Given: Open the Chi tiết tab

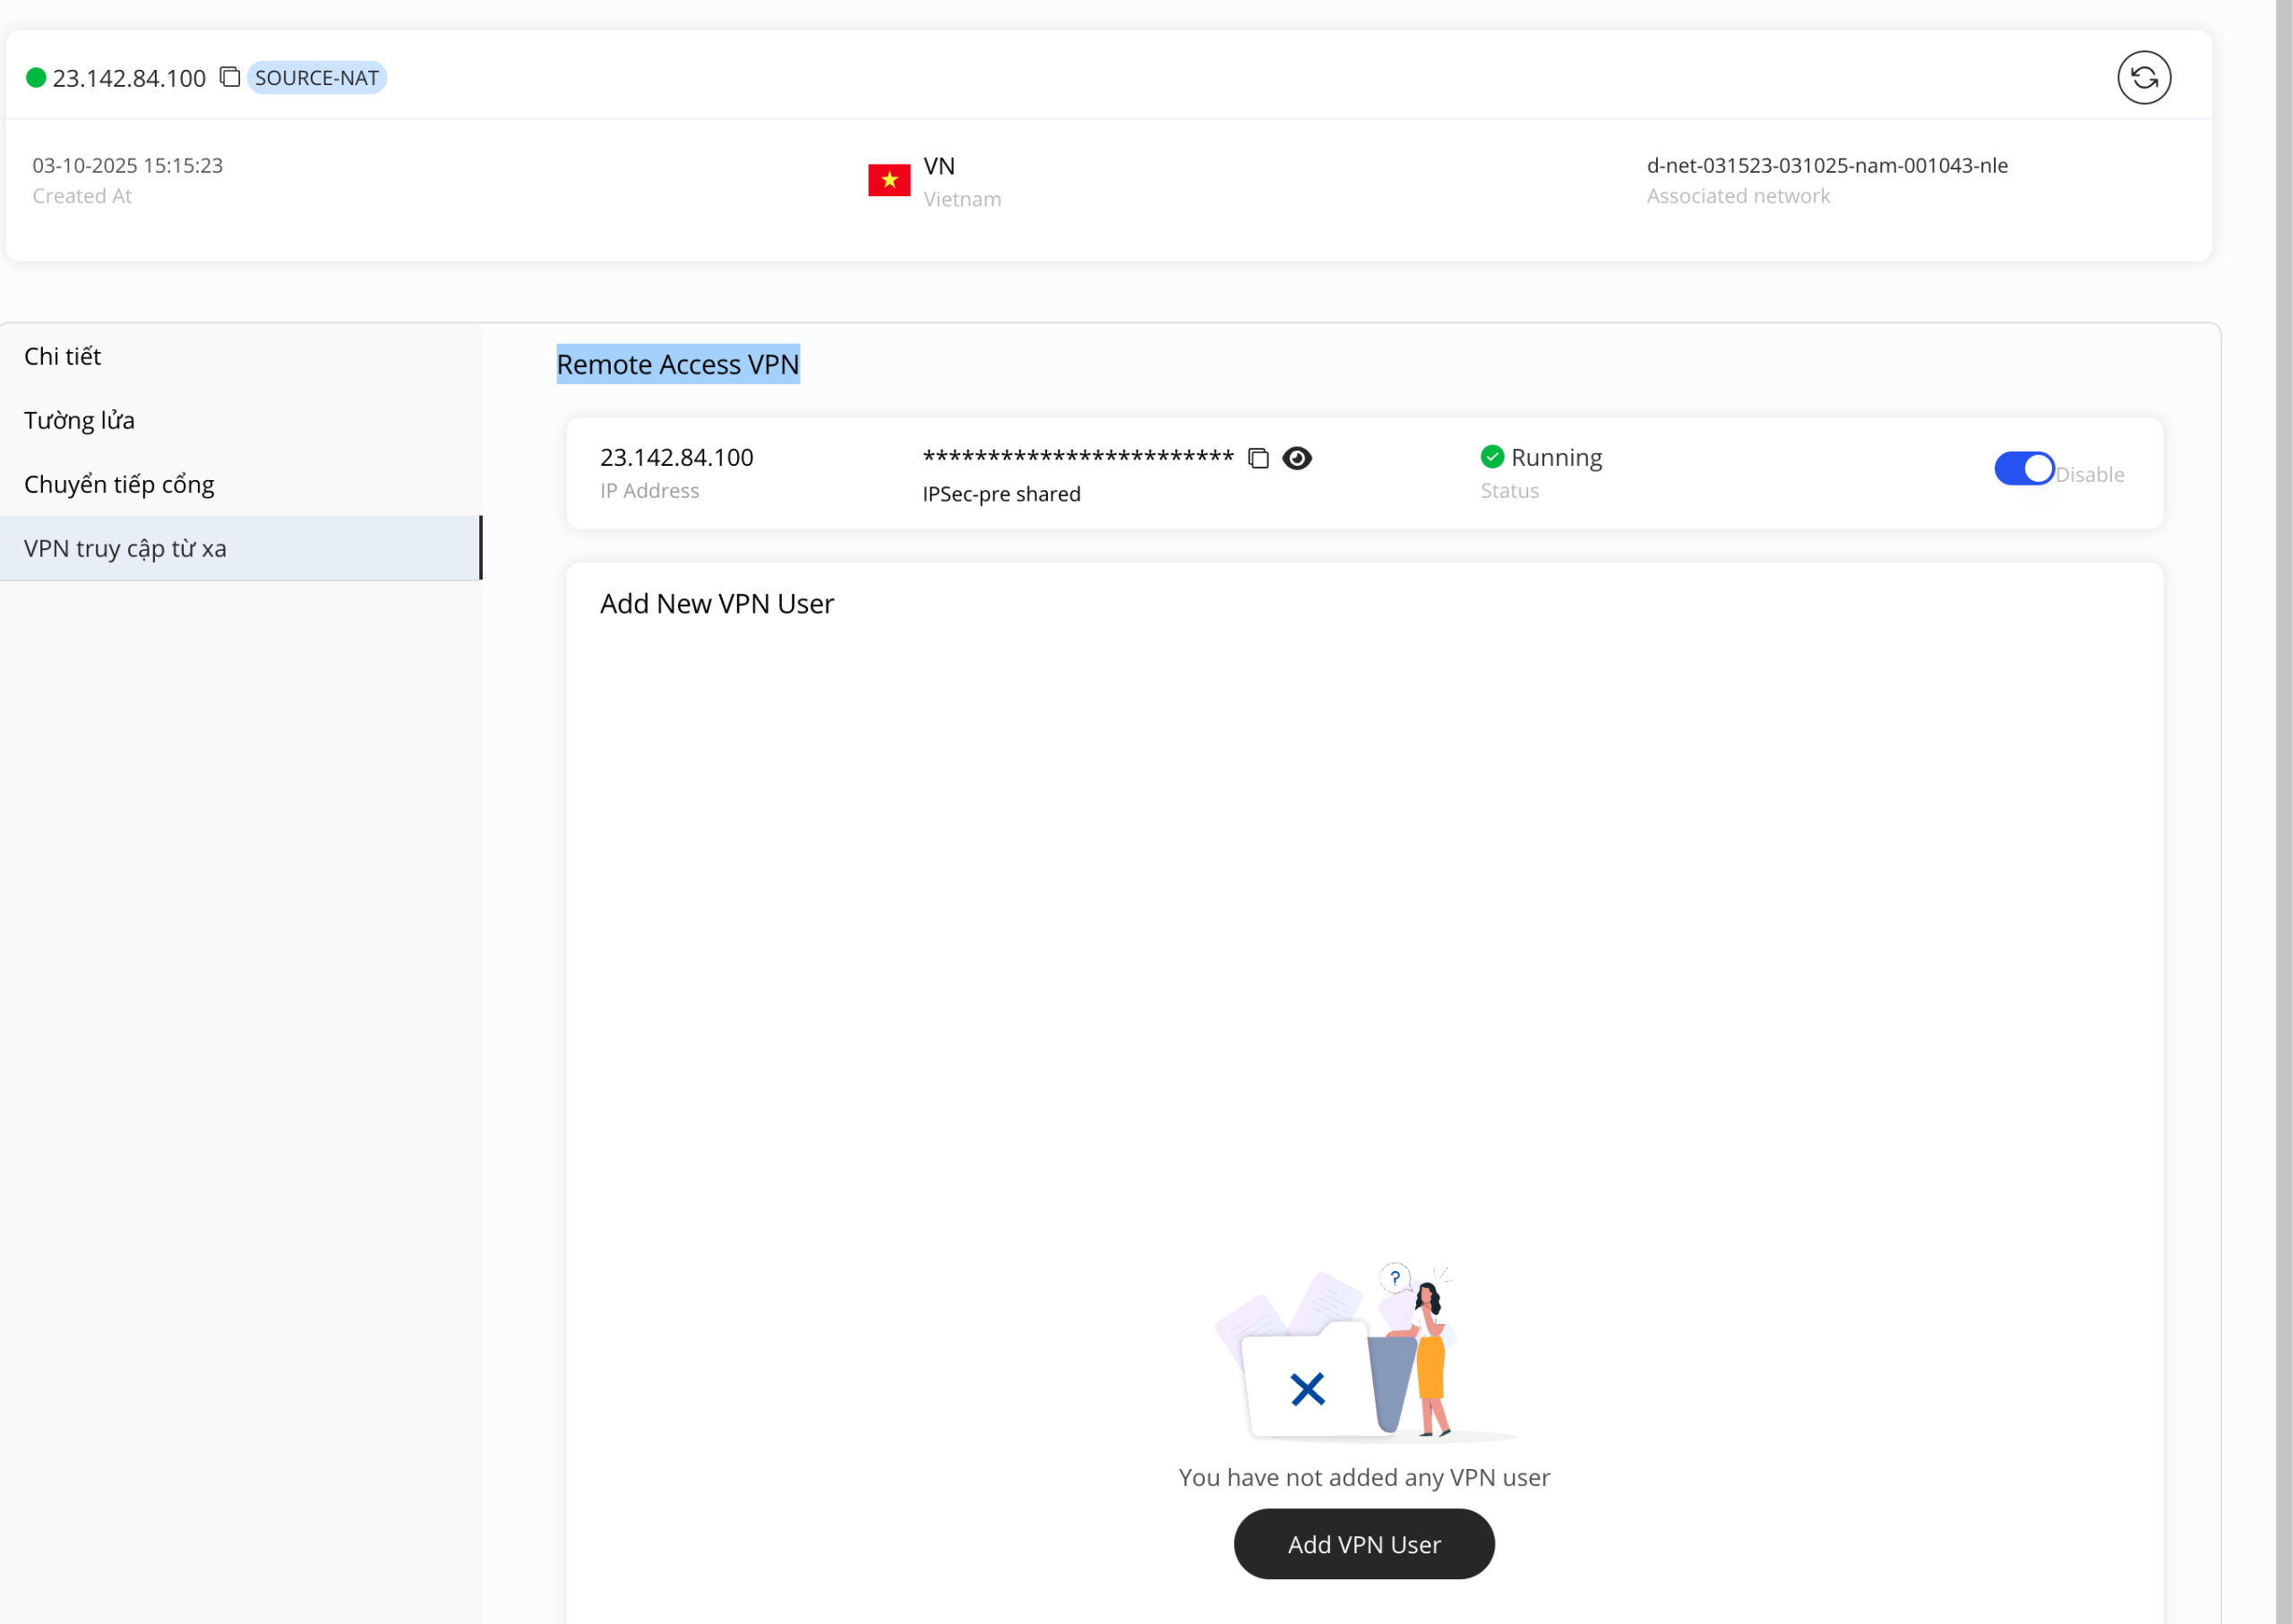Looking at the screenshot, I should (x=62, y=356).
